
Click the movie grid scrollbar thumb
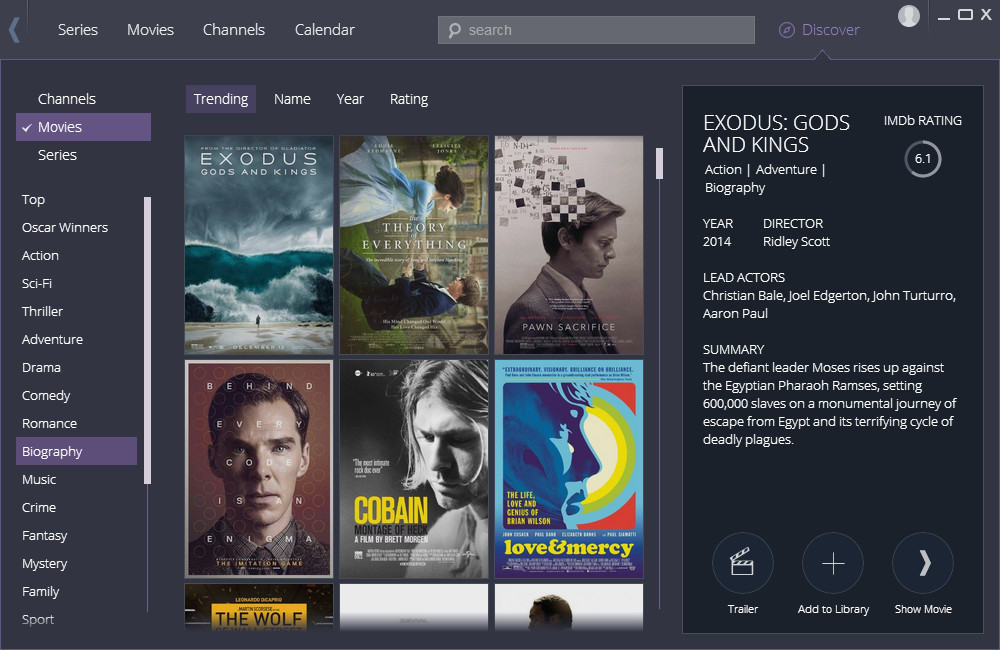pos(659,163)
